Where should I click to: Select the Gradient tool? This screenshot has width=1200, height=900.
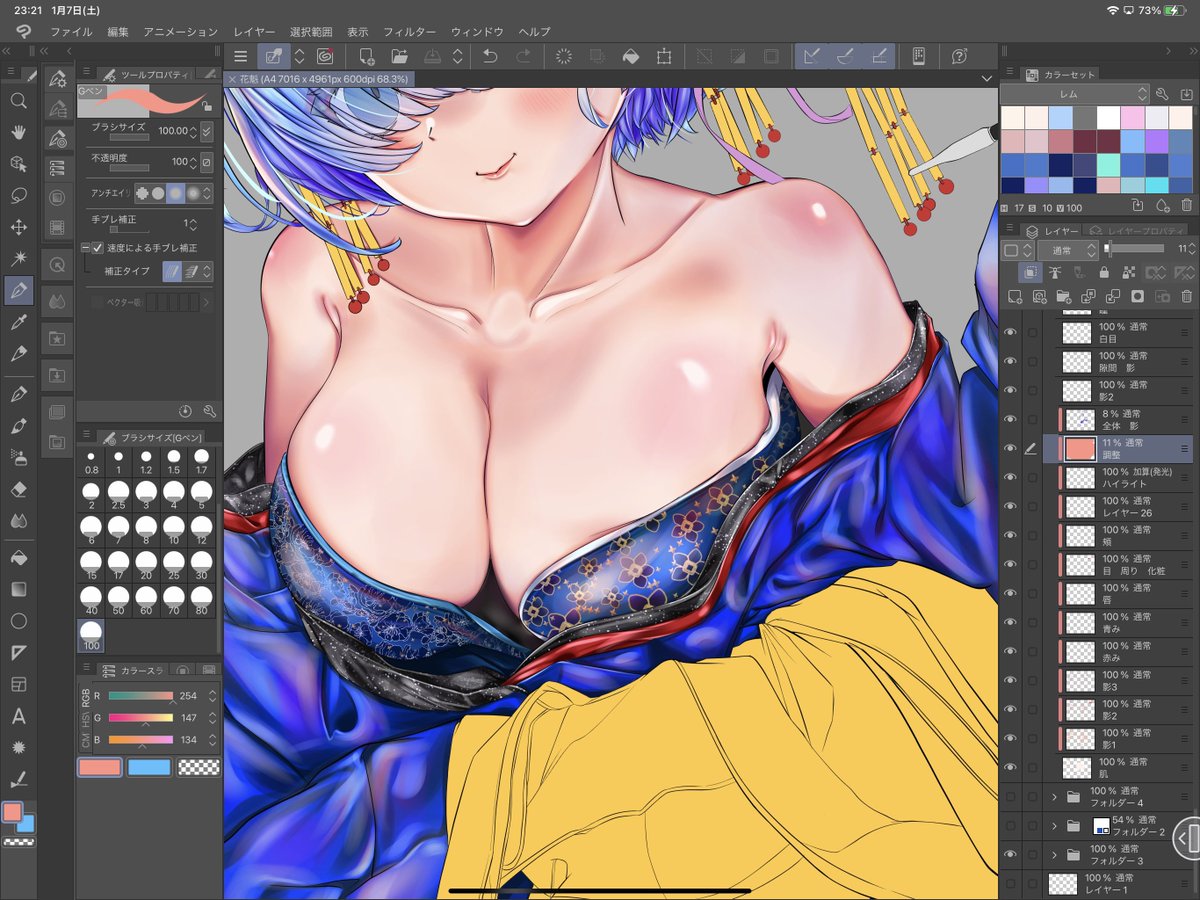click(x=18, y=589)
